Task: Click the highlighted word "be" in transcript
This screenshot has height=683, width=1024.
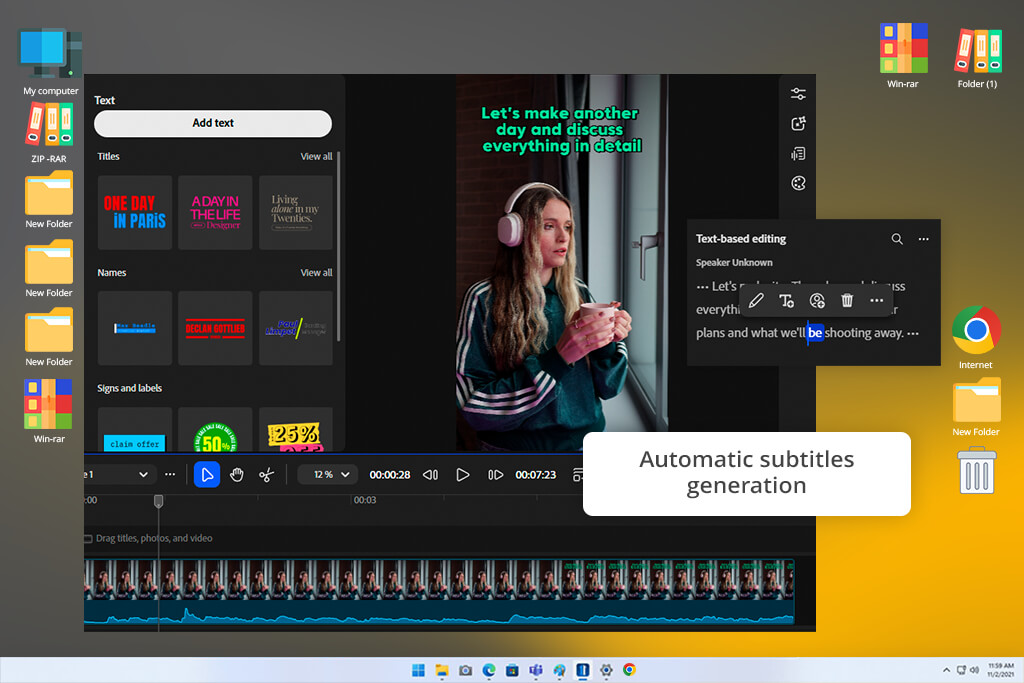Action: click(815, 332)
